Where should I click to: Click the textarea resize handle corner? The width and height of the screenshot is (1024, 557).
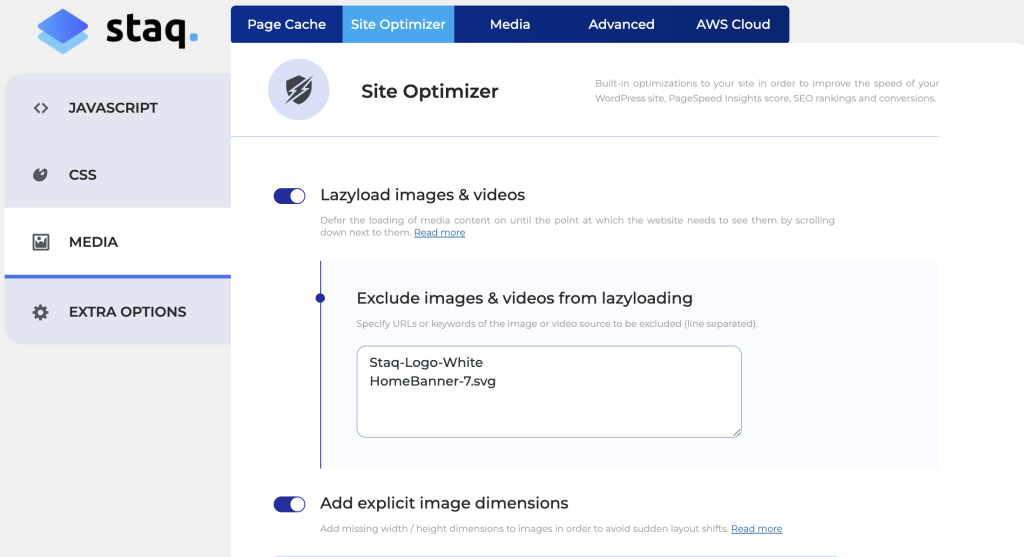736,432
